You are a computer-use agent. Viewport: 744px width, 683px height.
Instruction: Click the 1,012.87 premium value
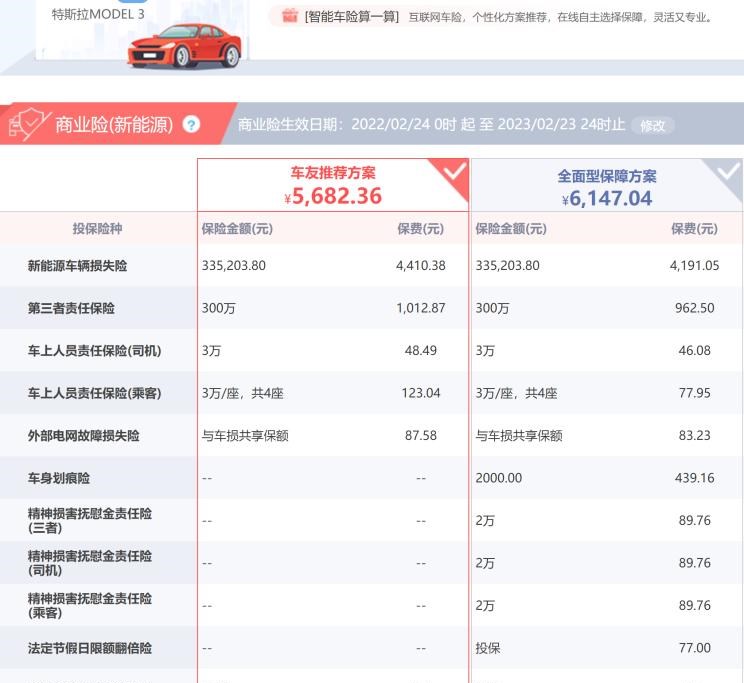421,309
